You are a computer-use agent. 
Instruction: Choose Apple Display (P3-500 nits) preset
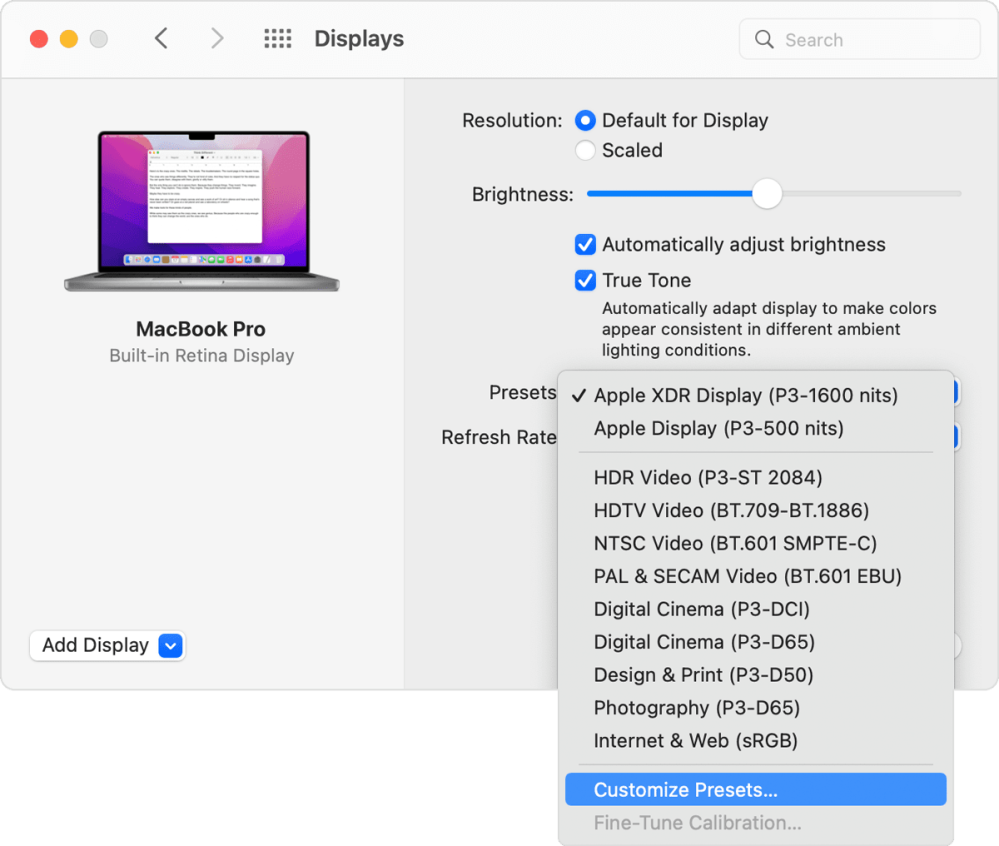pyautogui.click(x=718, y=429)
